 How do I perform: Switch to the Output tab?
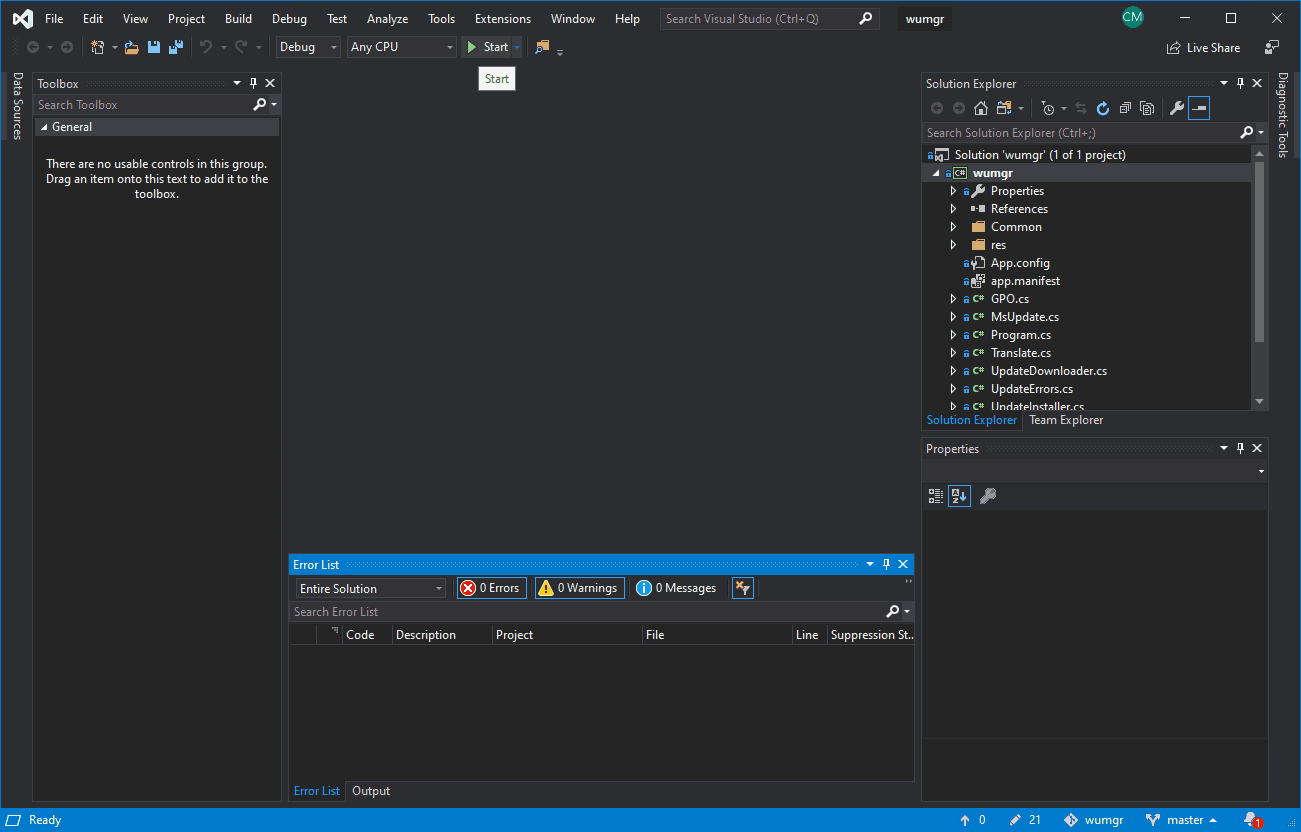370,790
